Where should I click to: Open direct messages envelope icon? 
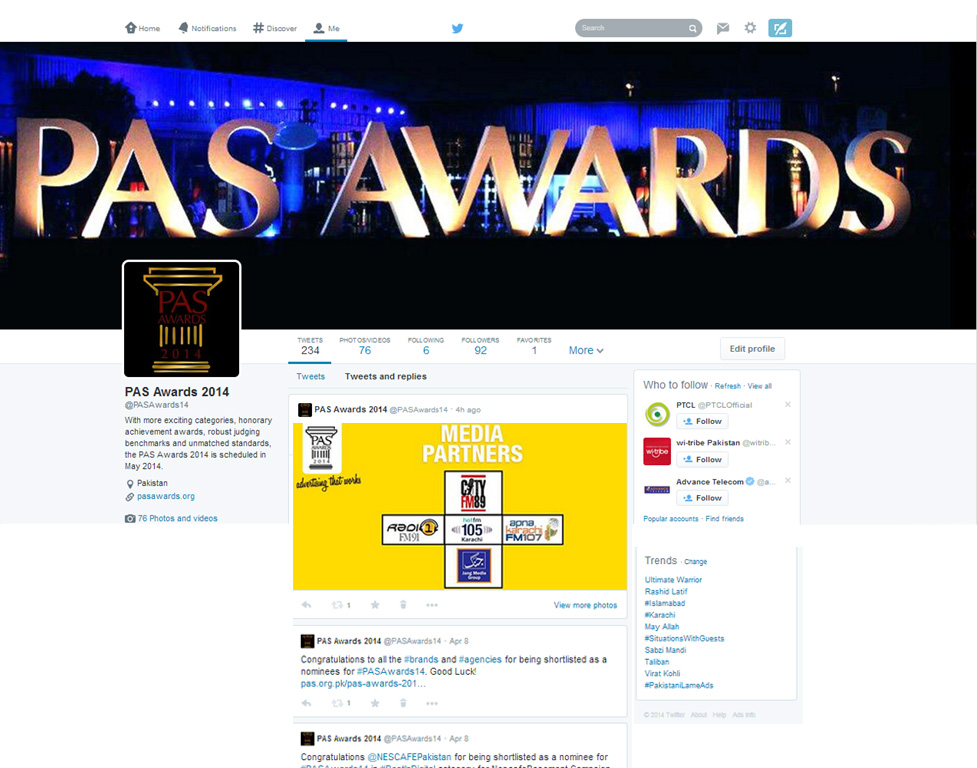pos(723,28)
